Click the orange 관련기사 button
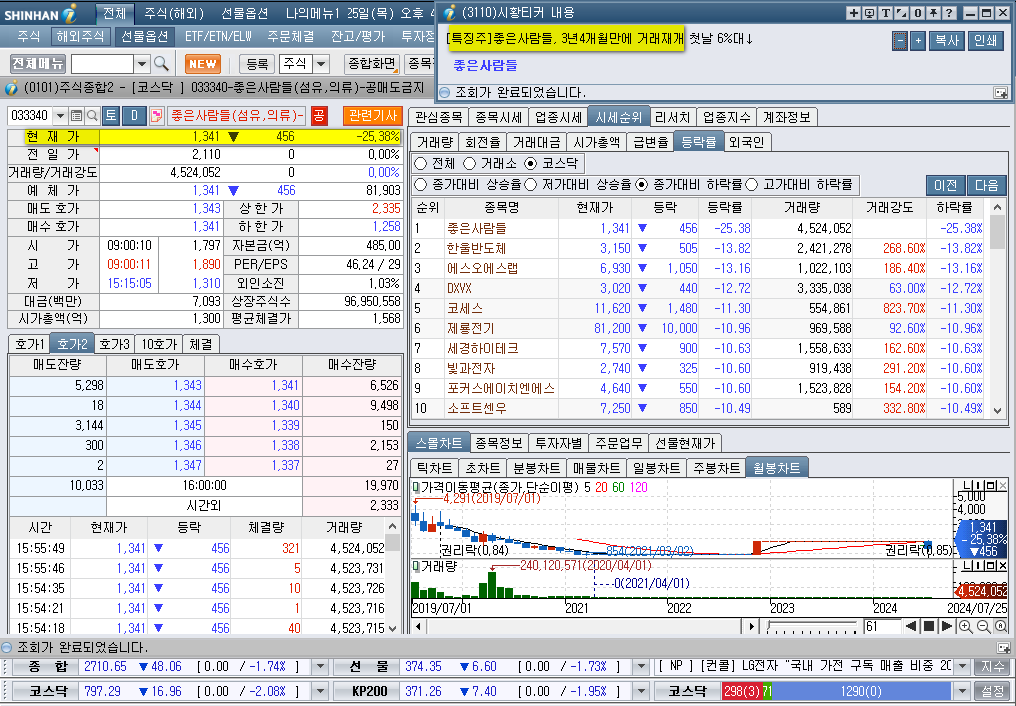This screenshot has height=706, width=1016. click(x=373, y=116)
